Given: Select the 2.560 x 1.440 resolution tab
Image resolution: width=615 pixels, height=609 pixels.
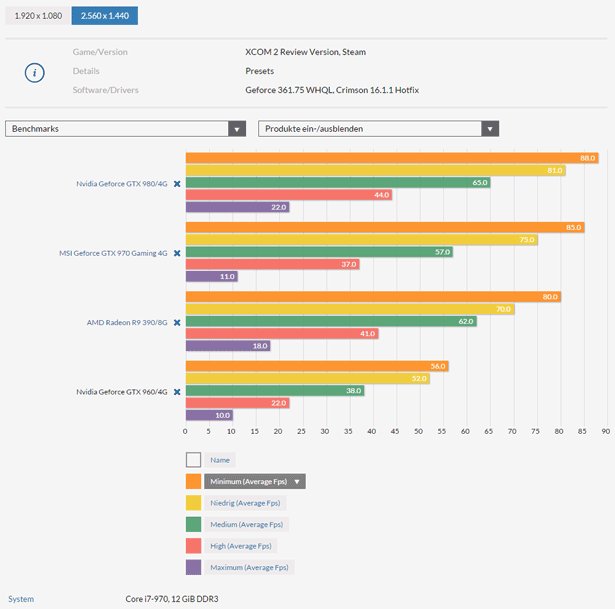Looking at the screenshot, I should coord(104,16).
